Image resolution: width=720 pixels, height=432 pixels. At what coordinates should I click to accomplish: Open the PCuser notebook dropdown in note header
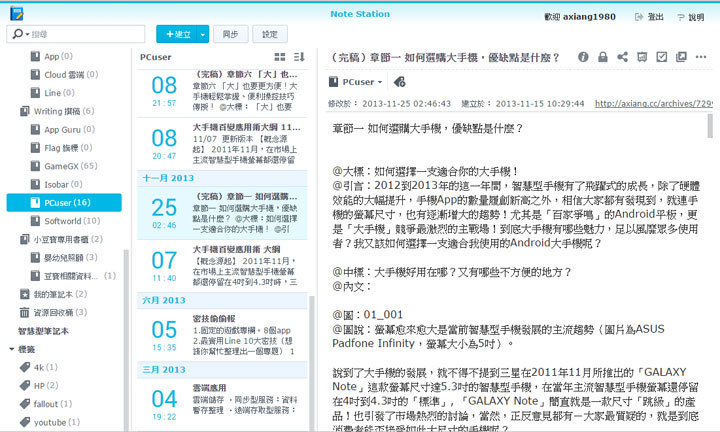(x=359, y=82)
